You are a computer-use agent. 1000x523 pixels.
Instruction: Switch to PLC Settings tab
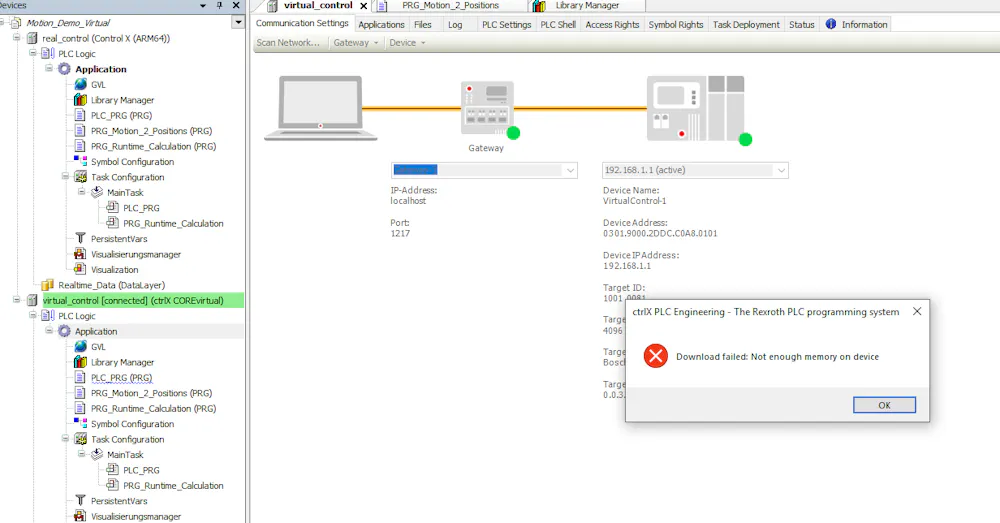pyautogui.click(x=506, y=24)
